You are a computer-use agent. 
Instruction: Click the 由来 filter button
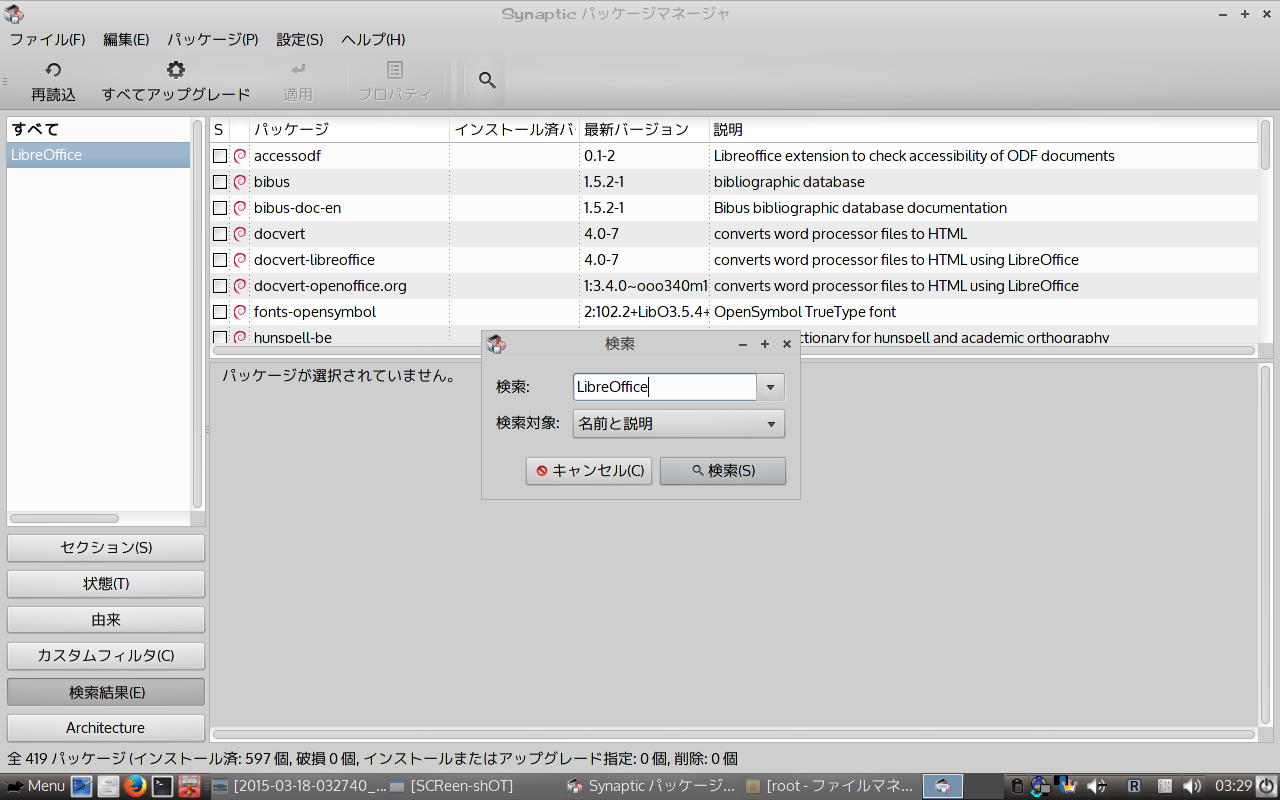click(106, 620)
